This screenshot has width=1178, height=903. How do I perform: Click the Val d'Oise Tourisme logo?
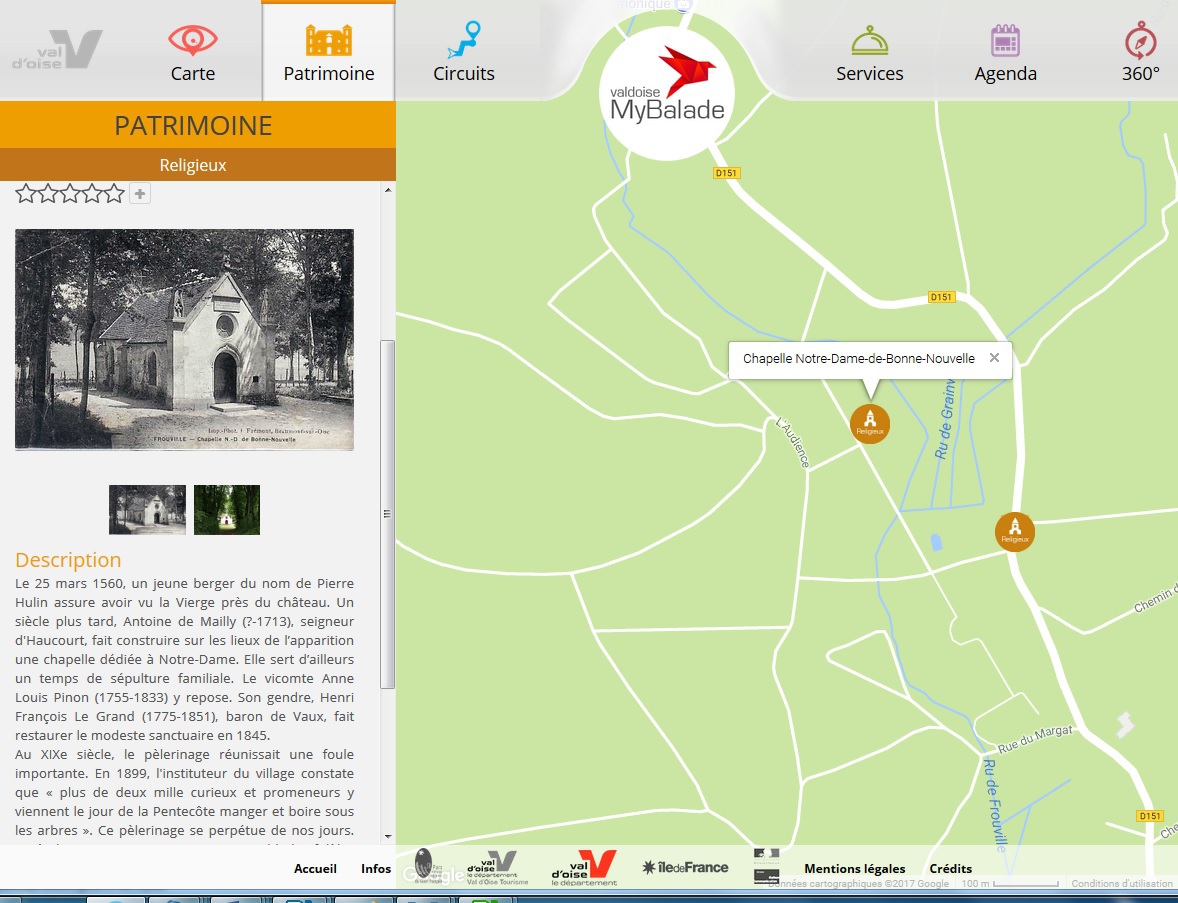coord(496,868)
